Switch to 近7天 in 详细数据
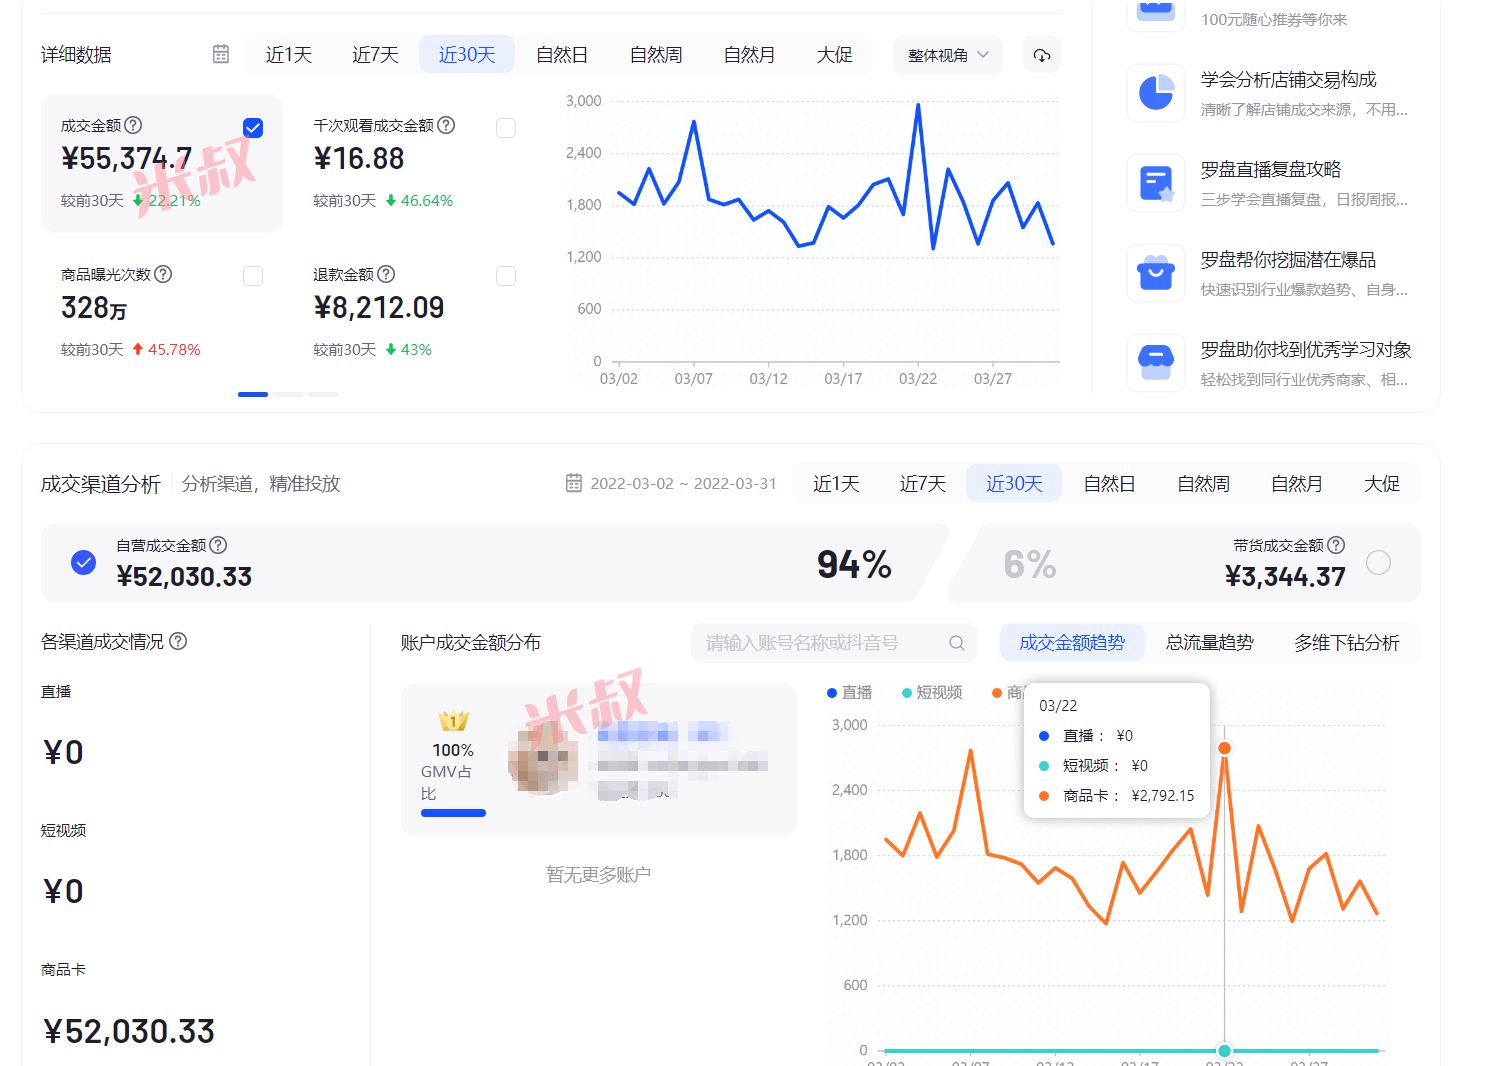The image size is (1498, 1066). (x=375, y=55)
